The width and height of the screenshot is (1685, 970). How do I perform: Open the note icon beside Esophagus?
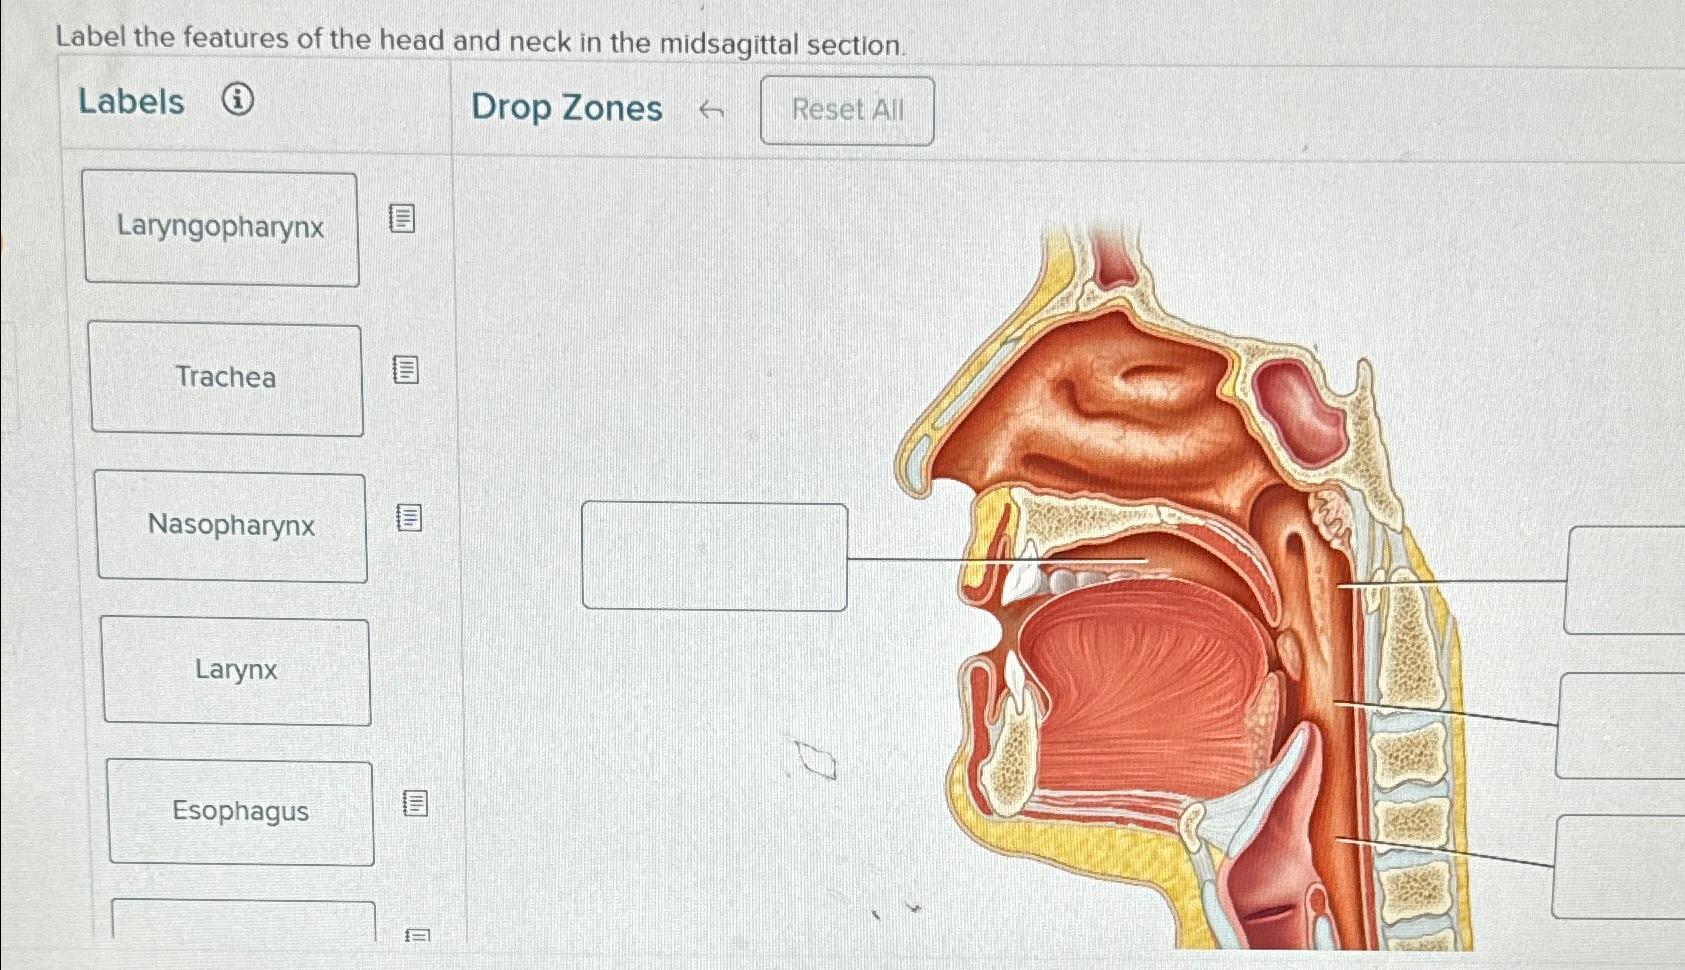coord(415,802)
